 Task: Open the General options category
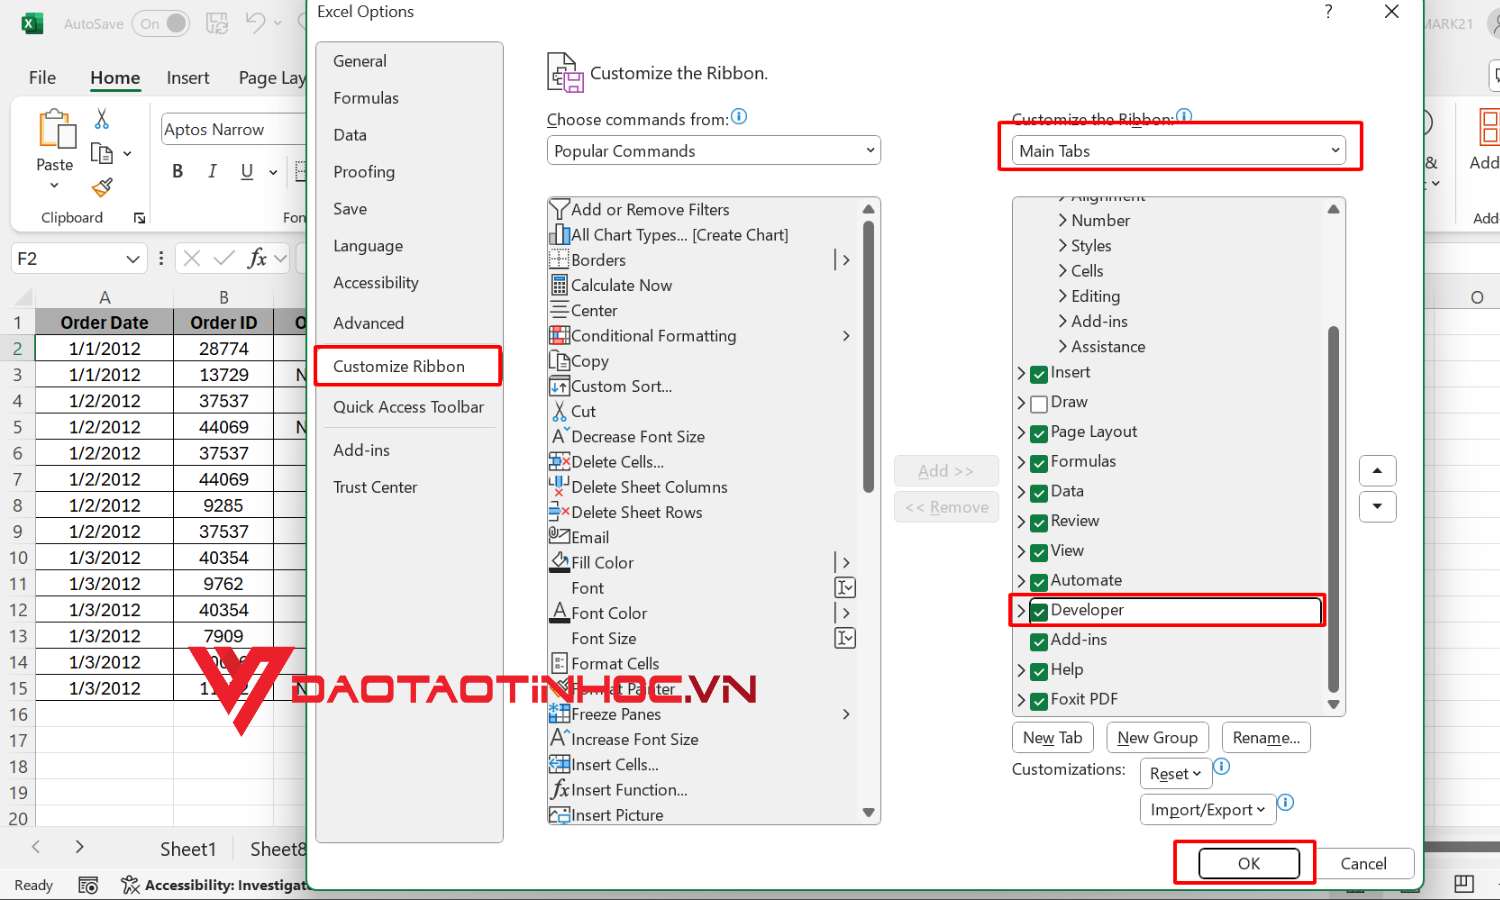(409, 61)
